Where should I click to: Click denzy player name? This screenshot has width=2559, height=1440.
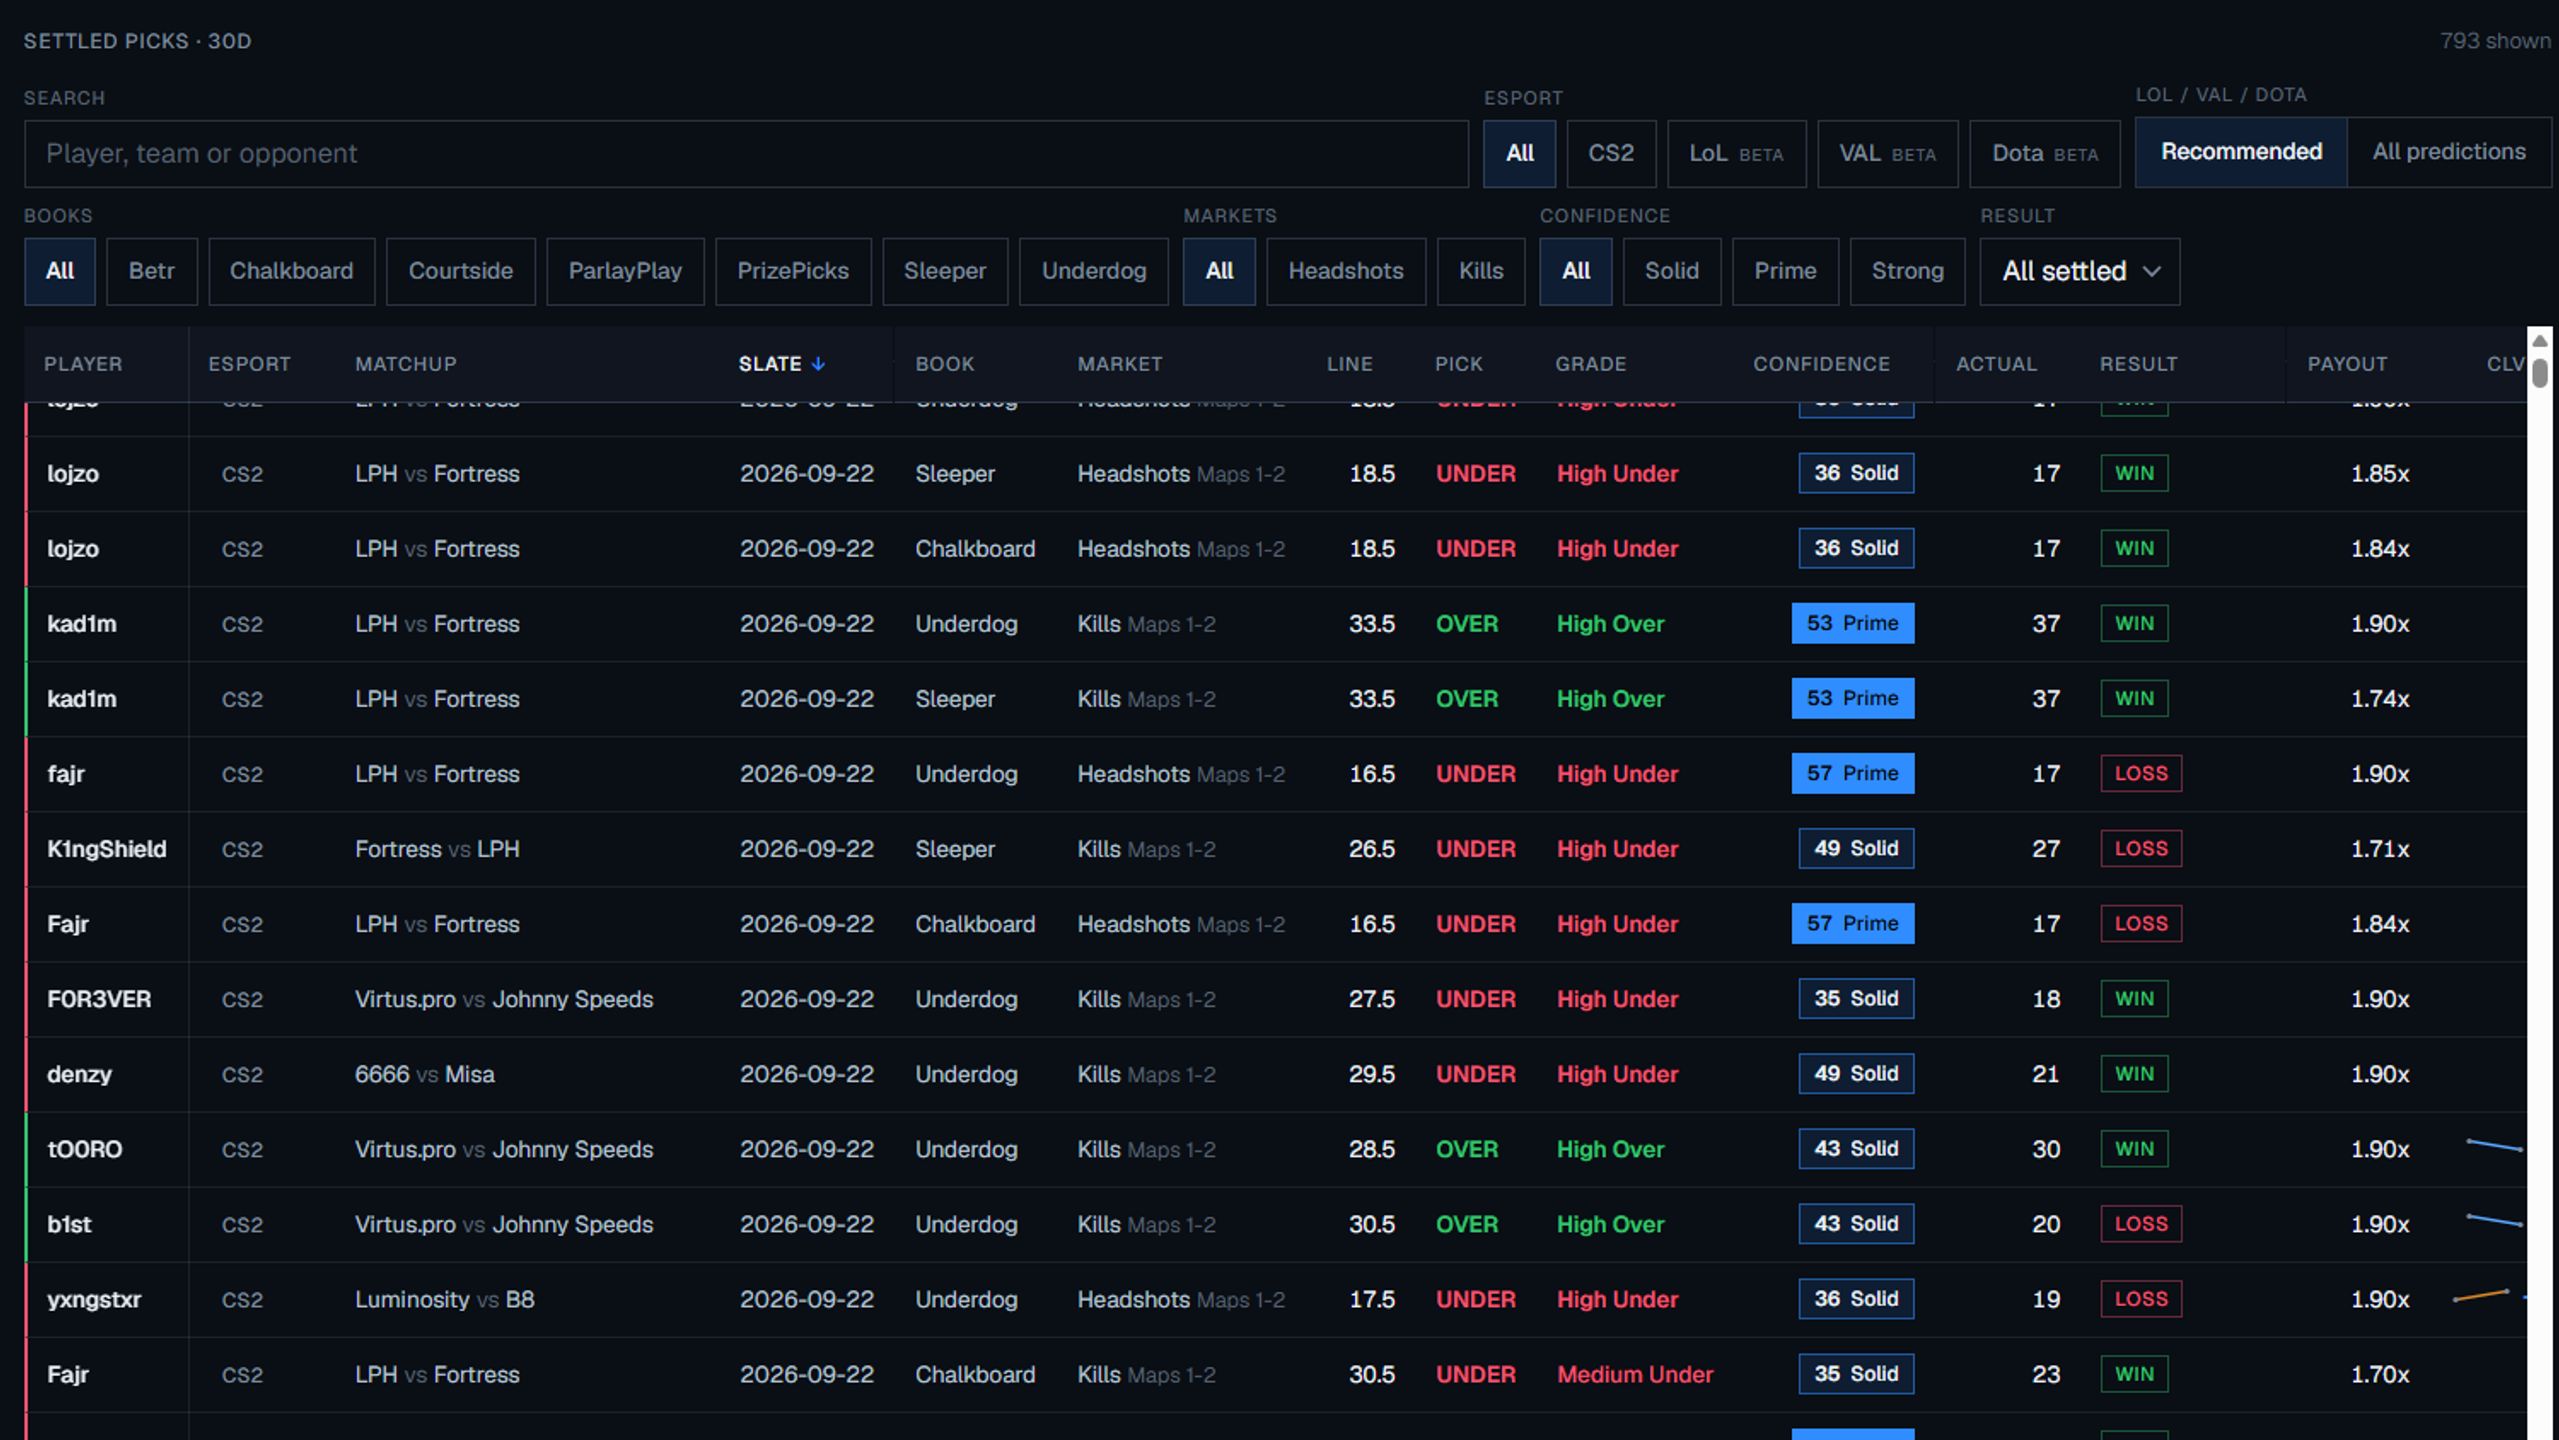pyautogui.click(x=79, y=1075)
